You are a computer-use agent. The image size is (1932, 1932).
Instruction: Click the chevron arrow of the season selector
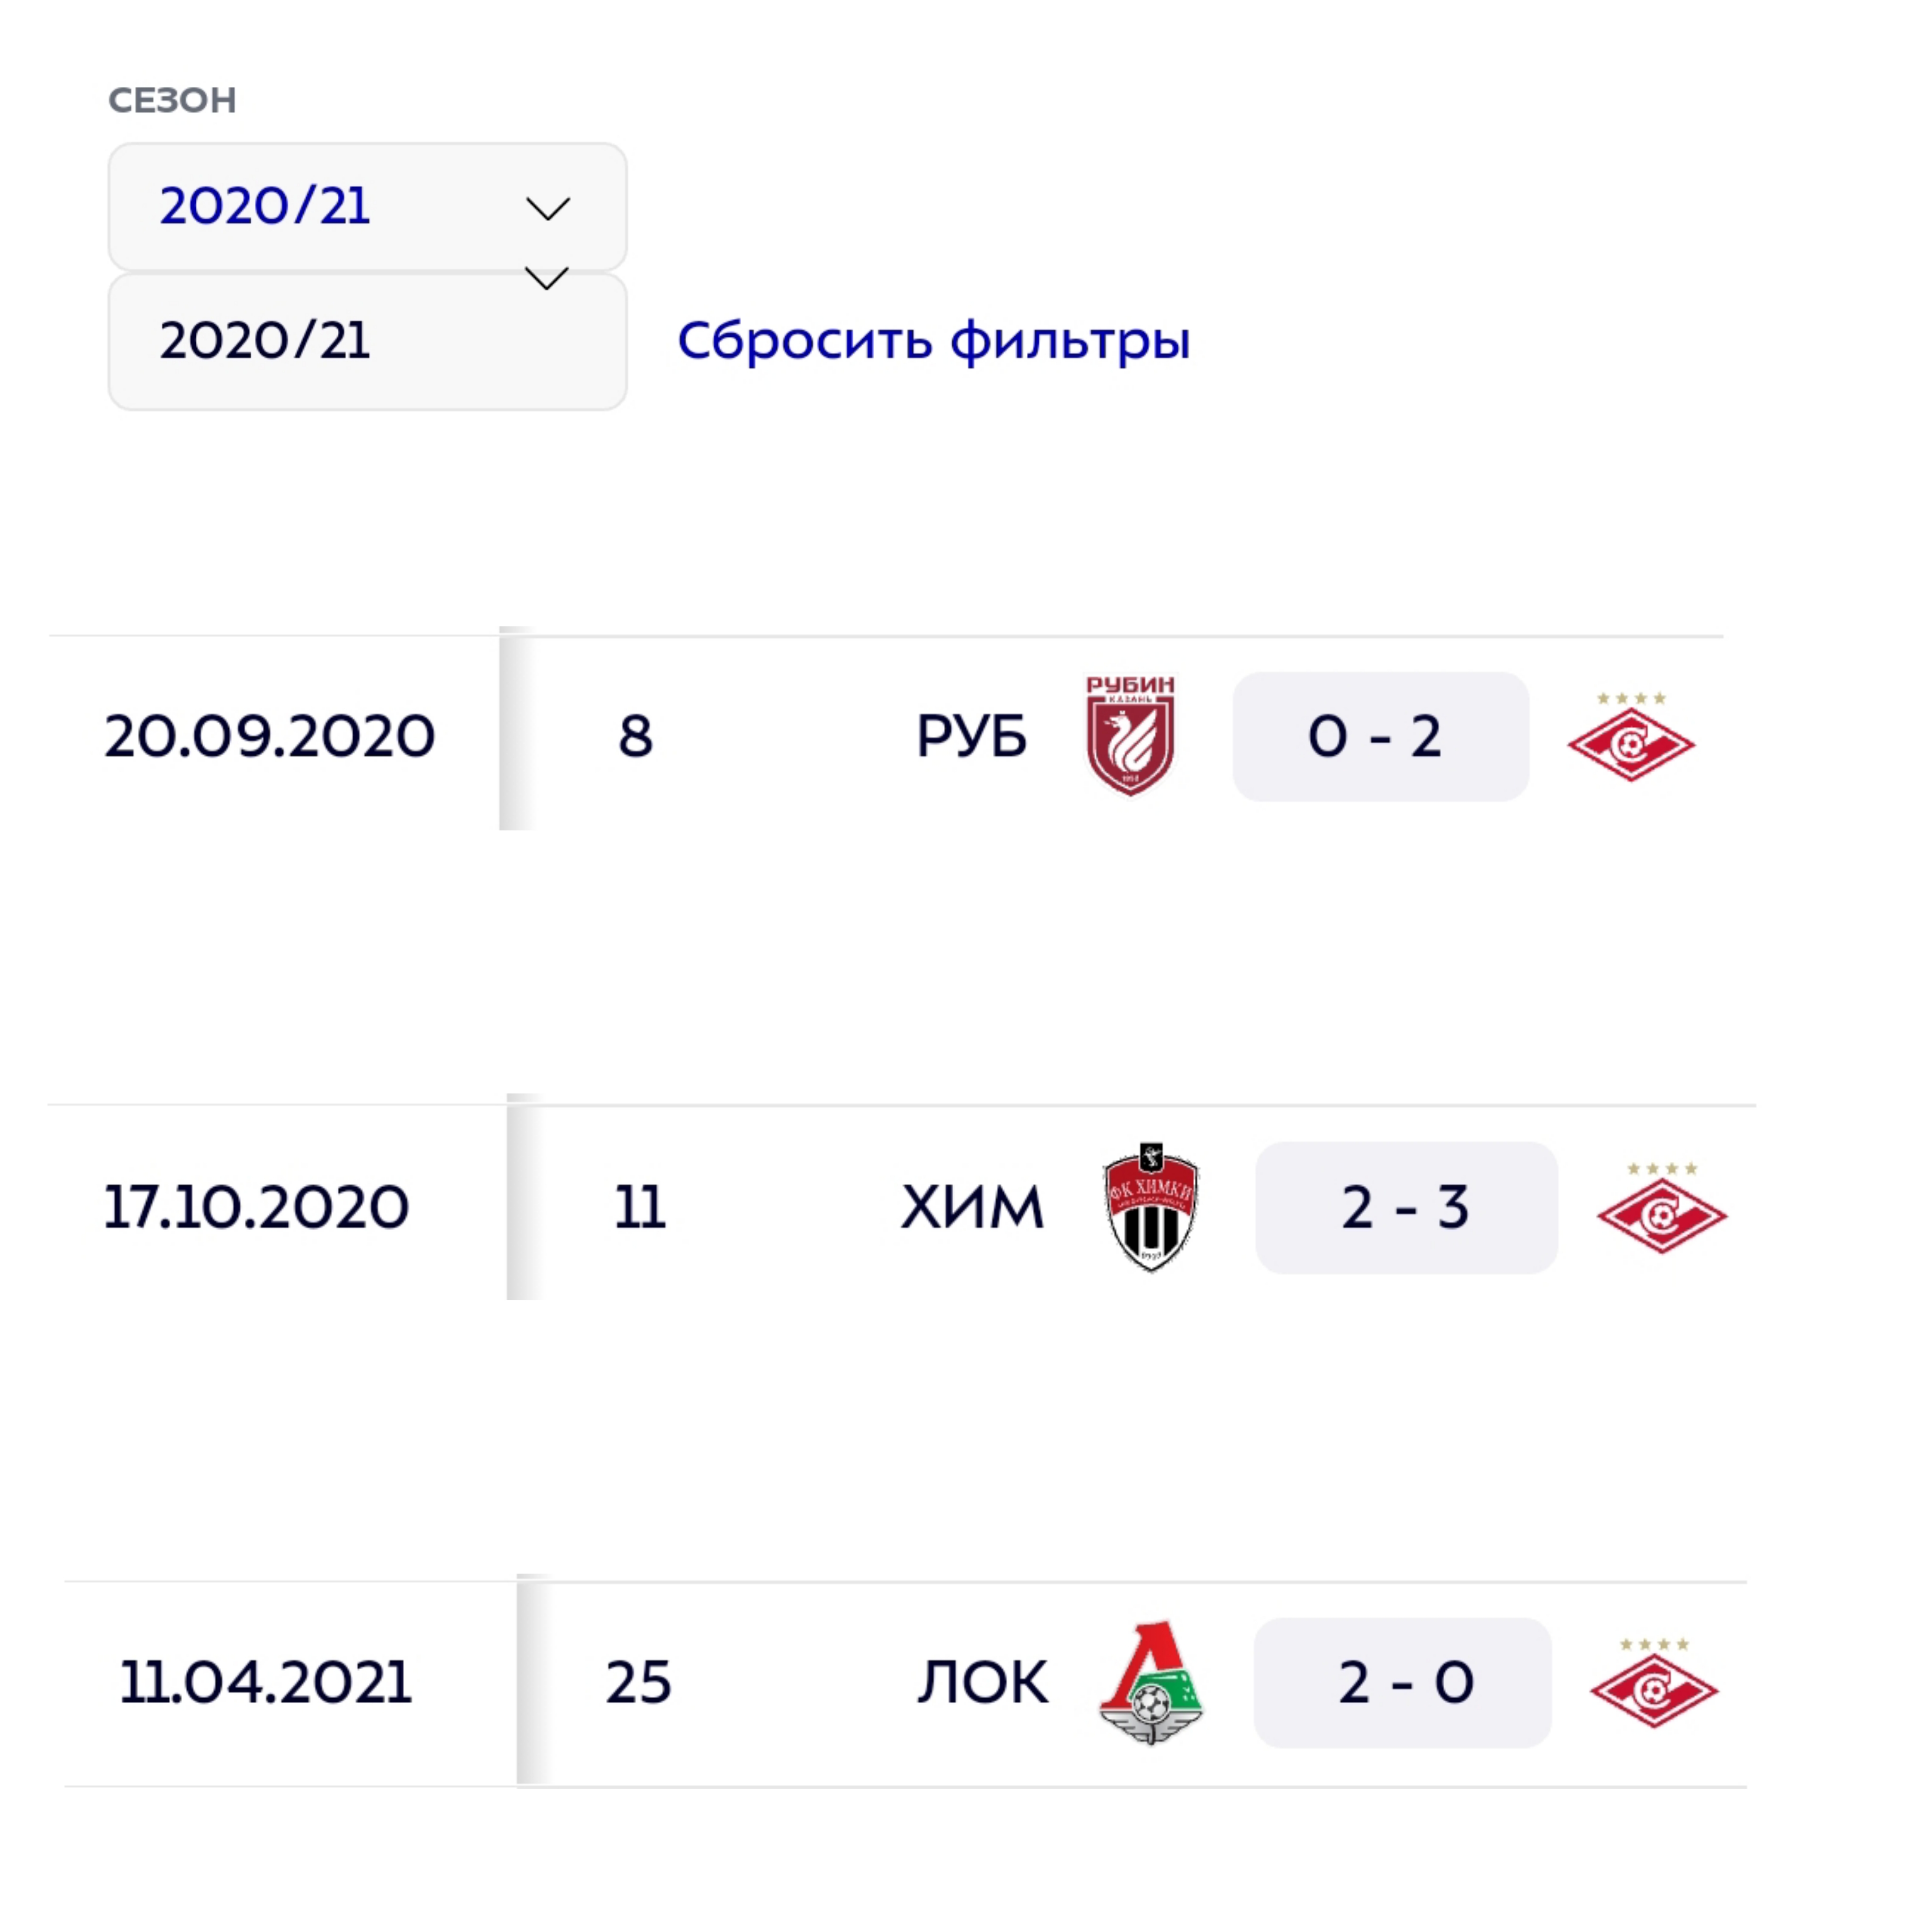(x=547, y=209)
